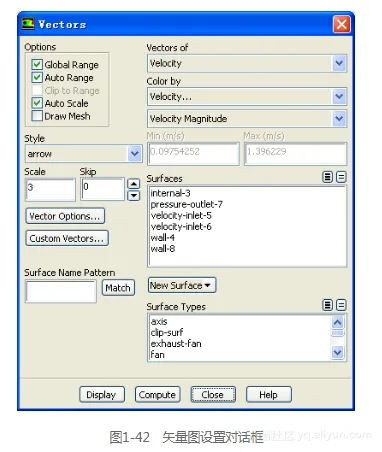
Task: Toggle the Auto Range checkbox
Action: coord(37,77)
